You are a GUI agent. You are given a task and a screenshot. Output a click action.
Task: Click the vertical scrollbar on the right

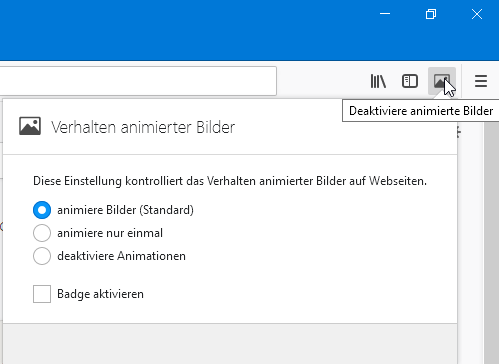click(x=491, y=243)
